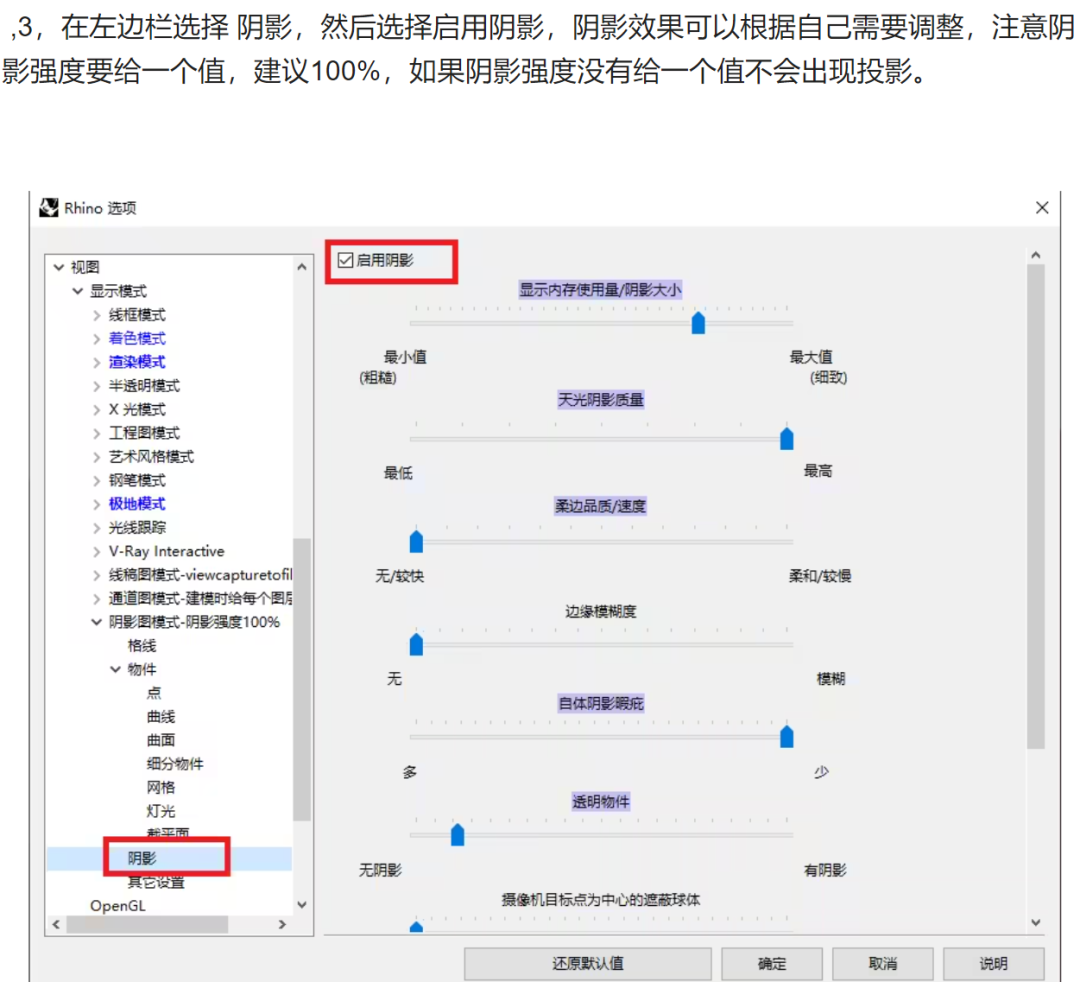Expand the 线框模式 node
This screenshot has width=1080, height=982.
pyautogui.click(x=96, y=315)
